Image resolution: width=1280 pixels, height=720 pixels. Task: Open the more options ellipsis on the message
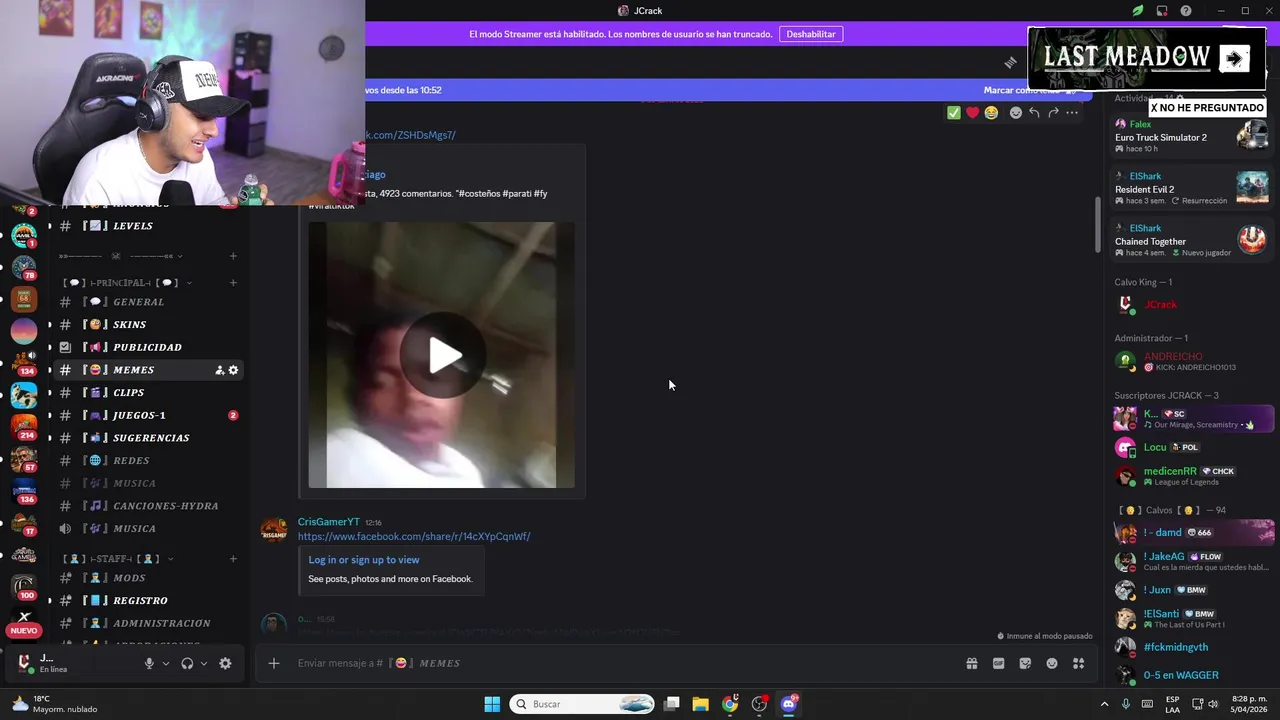1072,113
